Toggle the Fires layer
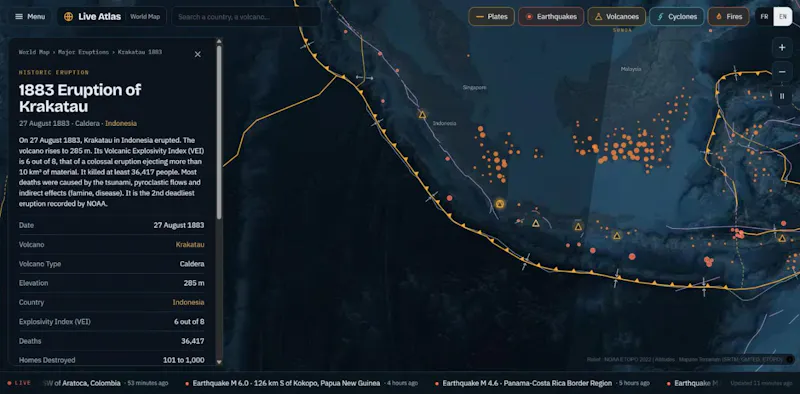 point(729,16)
